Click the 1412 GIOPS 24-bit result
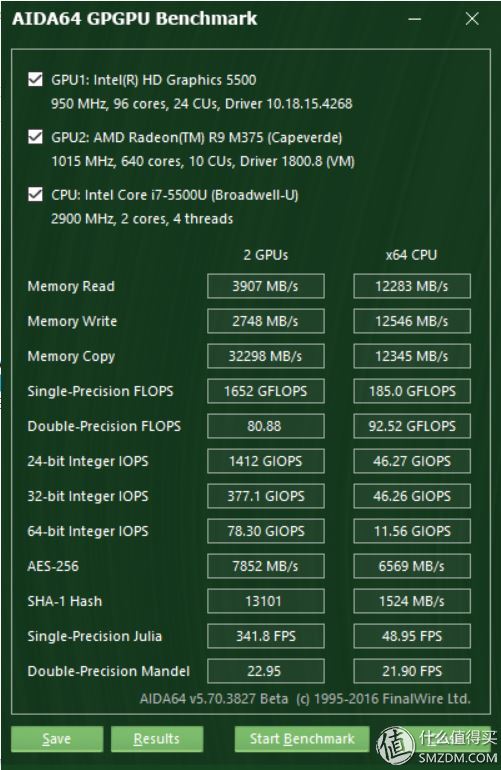The width and height of the screenshot is (501, 770). (266, 461)
